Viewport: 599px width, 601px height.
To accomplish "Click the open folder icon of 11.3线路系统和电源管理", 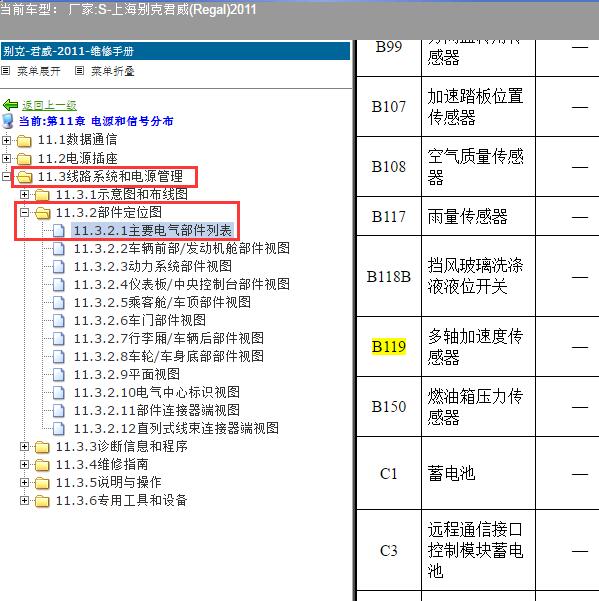I will (x=24, y=177).
